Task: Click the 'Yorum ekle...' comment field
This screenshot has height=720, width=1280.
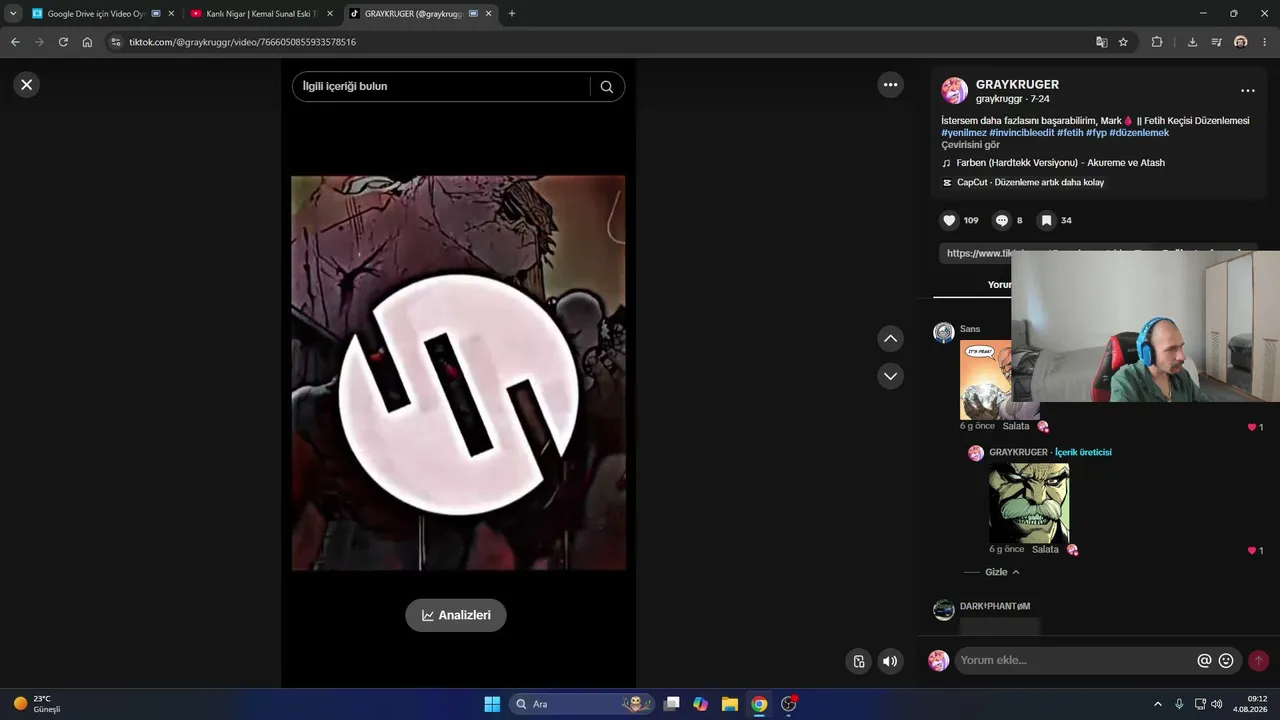Action: point(1075,661)
